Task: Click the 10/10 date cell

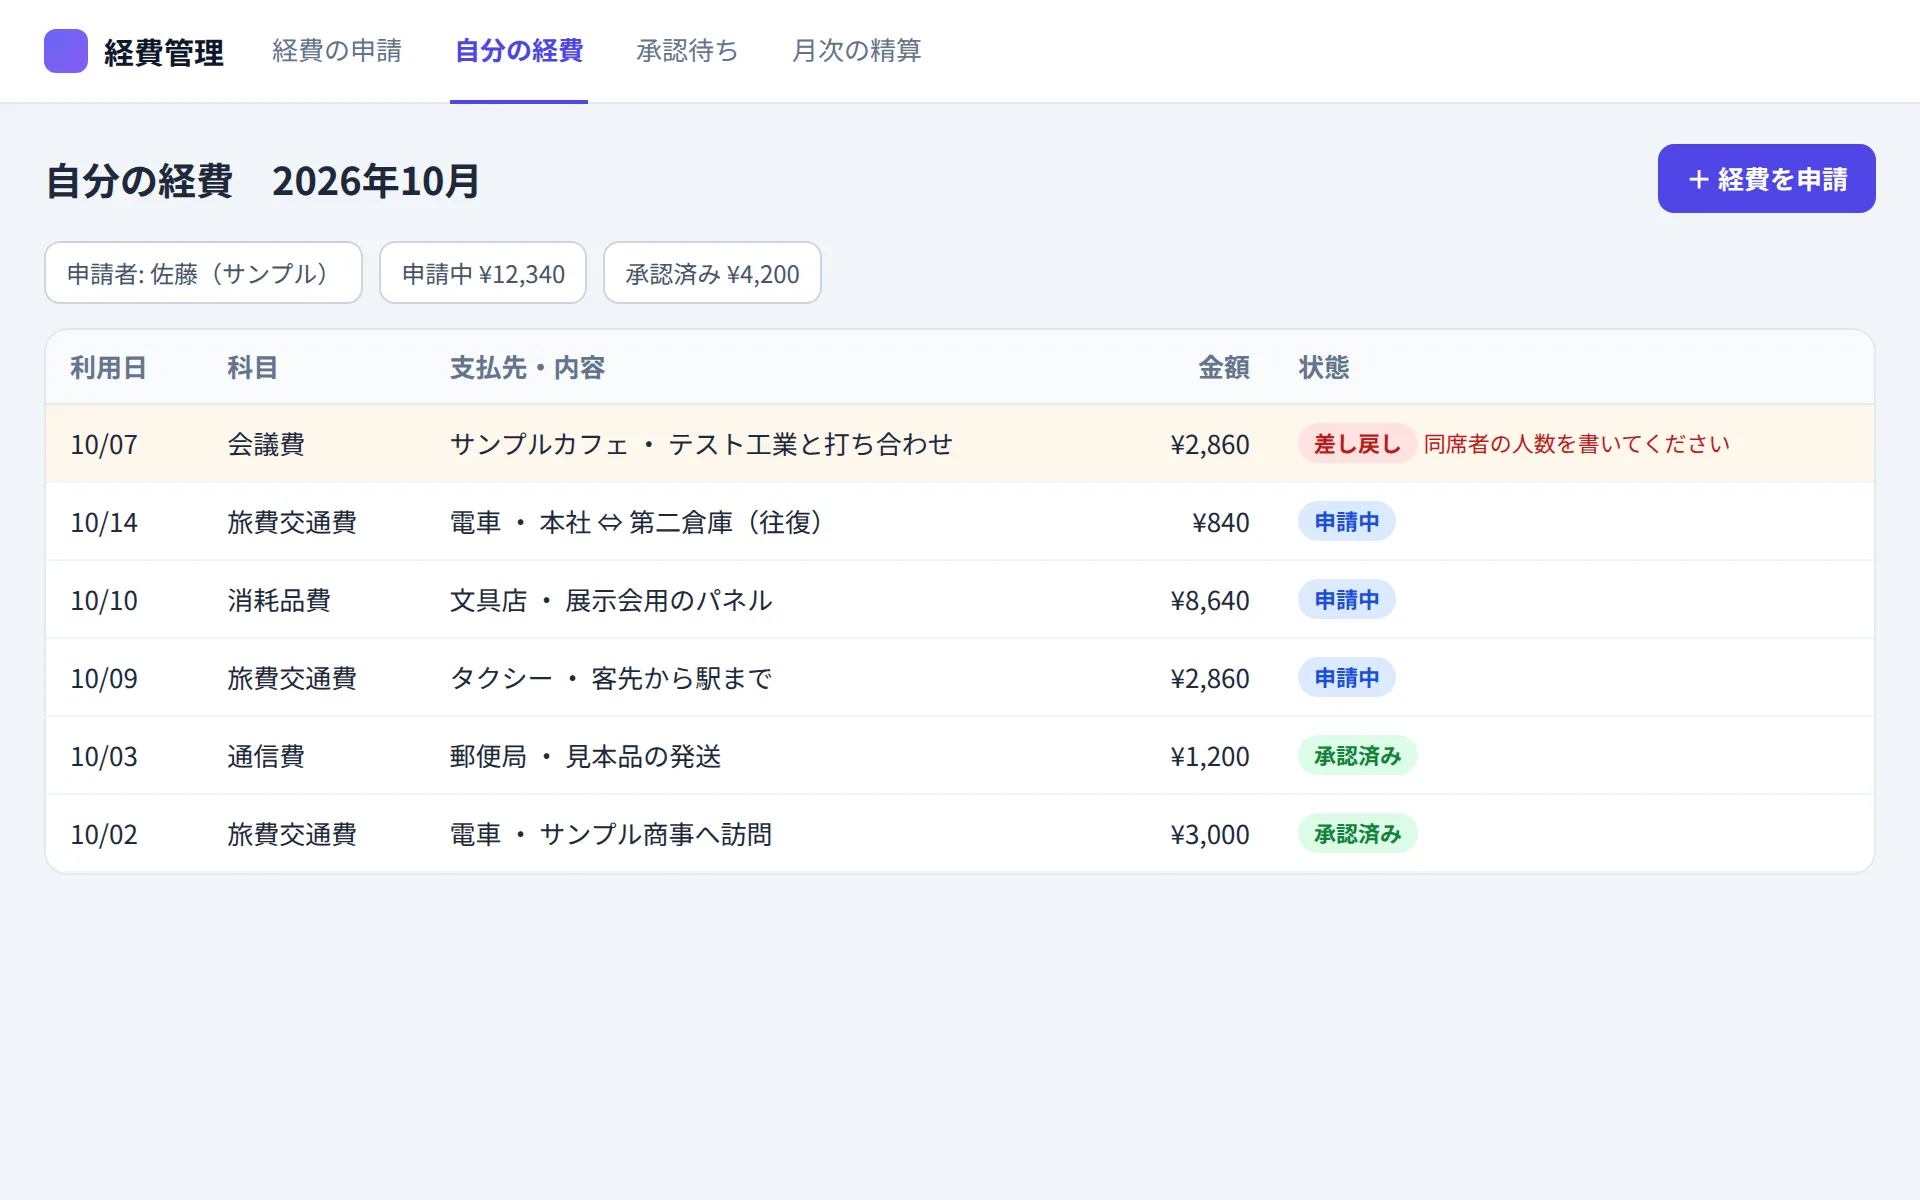Action: [x=104, y=600]
